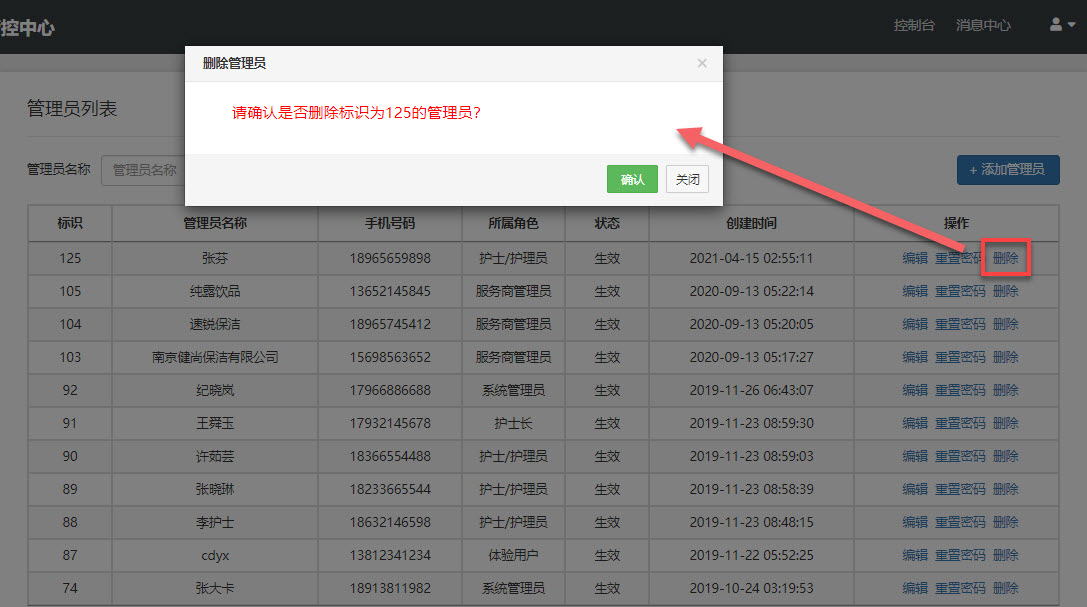Click 编辑 for 纯露饮品 row

915,291
